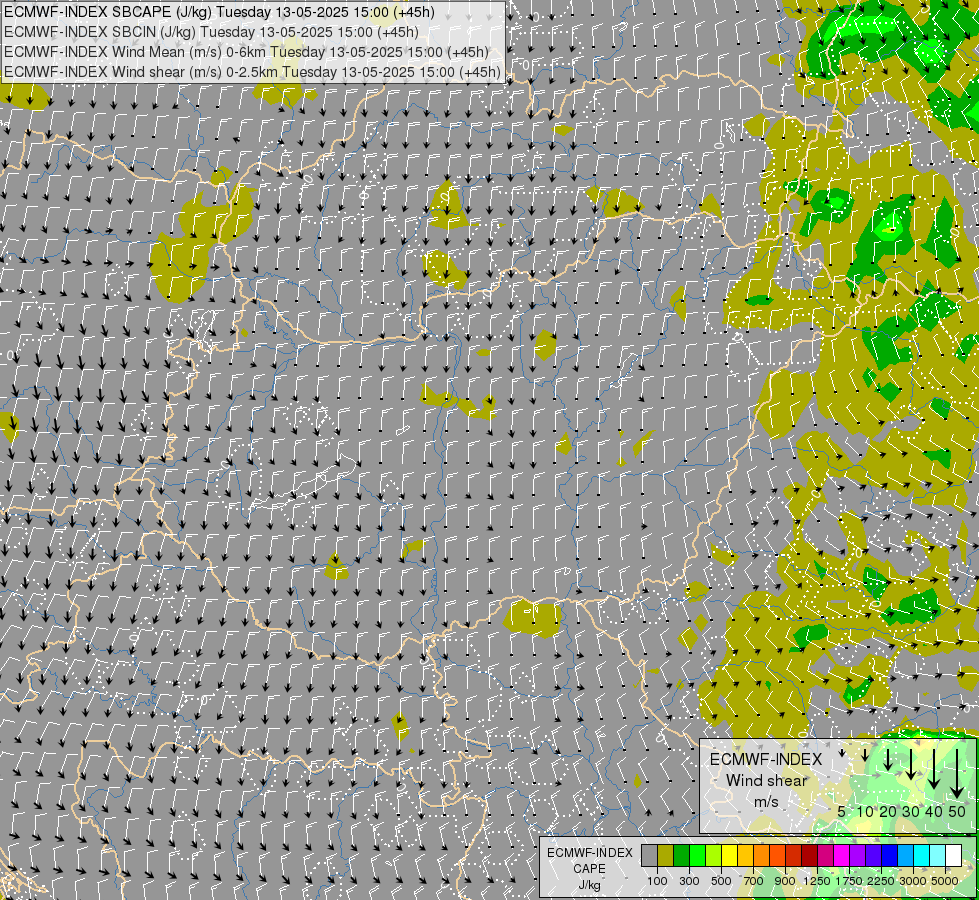Click the '300' CAPE legend label

tap(689, 881)
